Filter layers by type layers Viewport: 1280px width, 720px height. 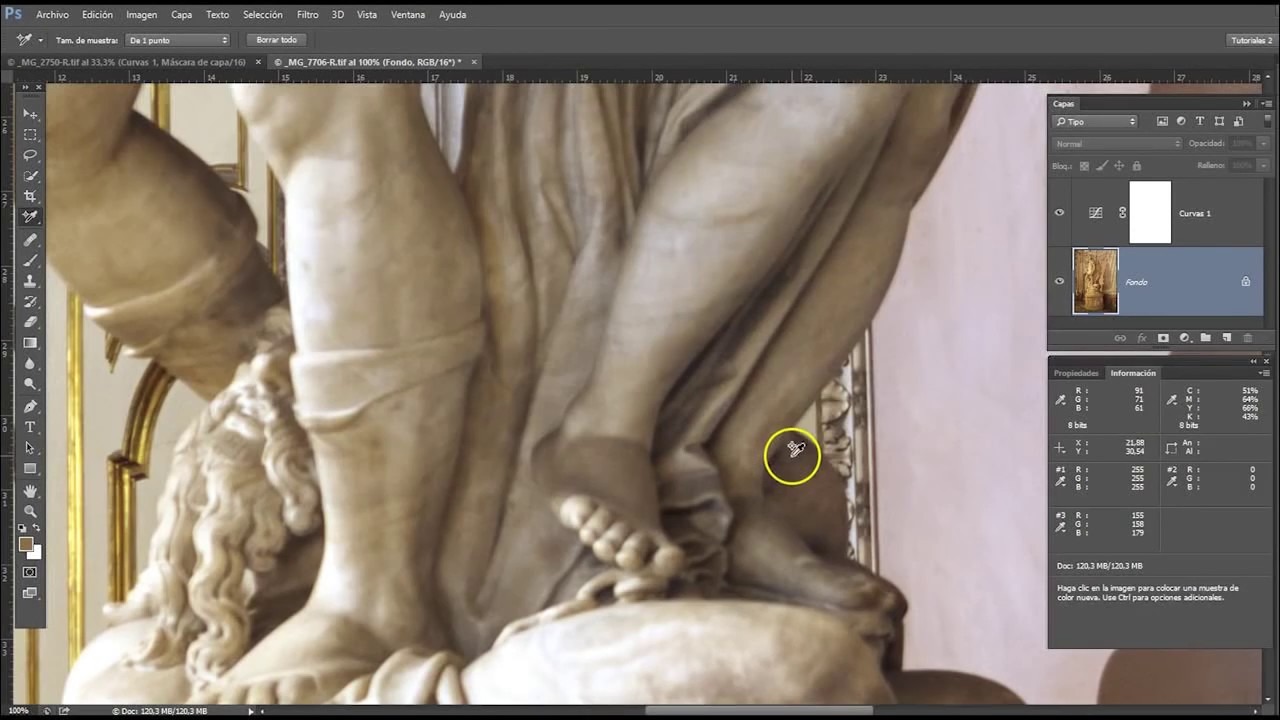point(1200,121)
